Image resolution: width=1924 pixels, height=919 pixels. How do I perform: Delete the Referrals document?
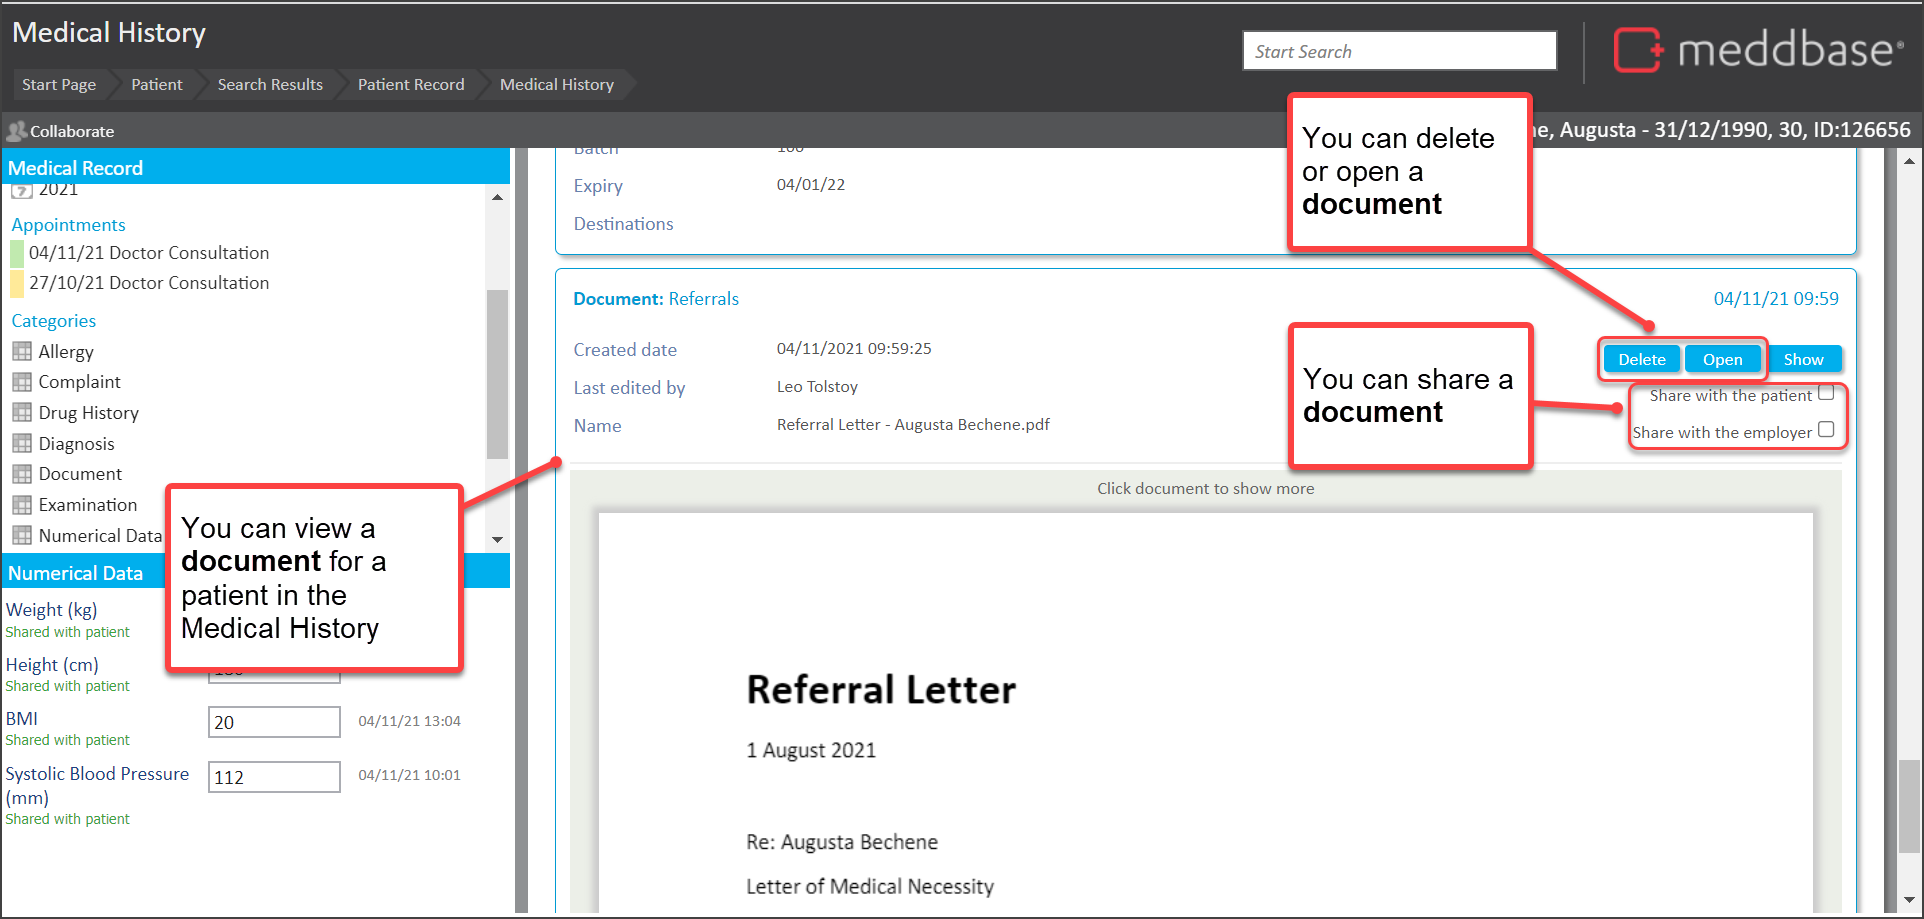click(1641, 360)
